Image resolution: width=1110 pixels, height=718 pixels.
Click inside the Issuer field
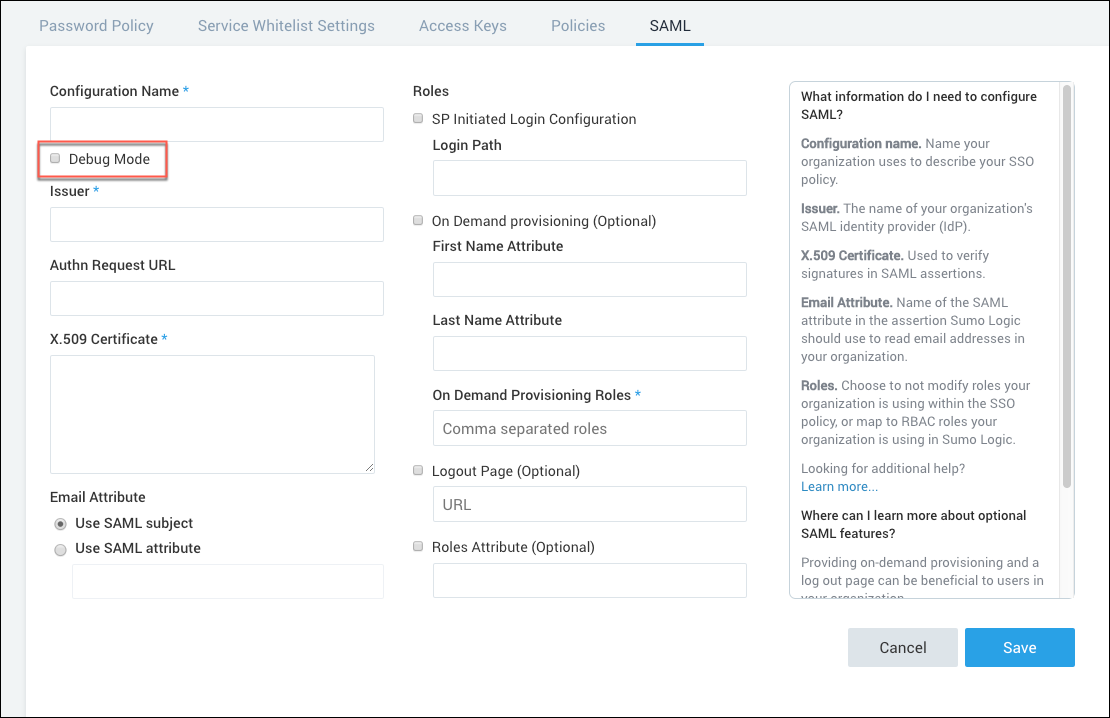pyautogui.click(x=216, y=224)
